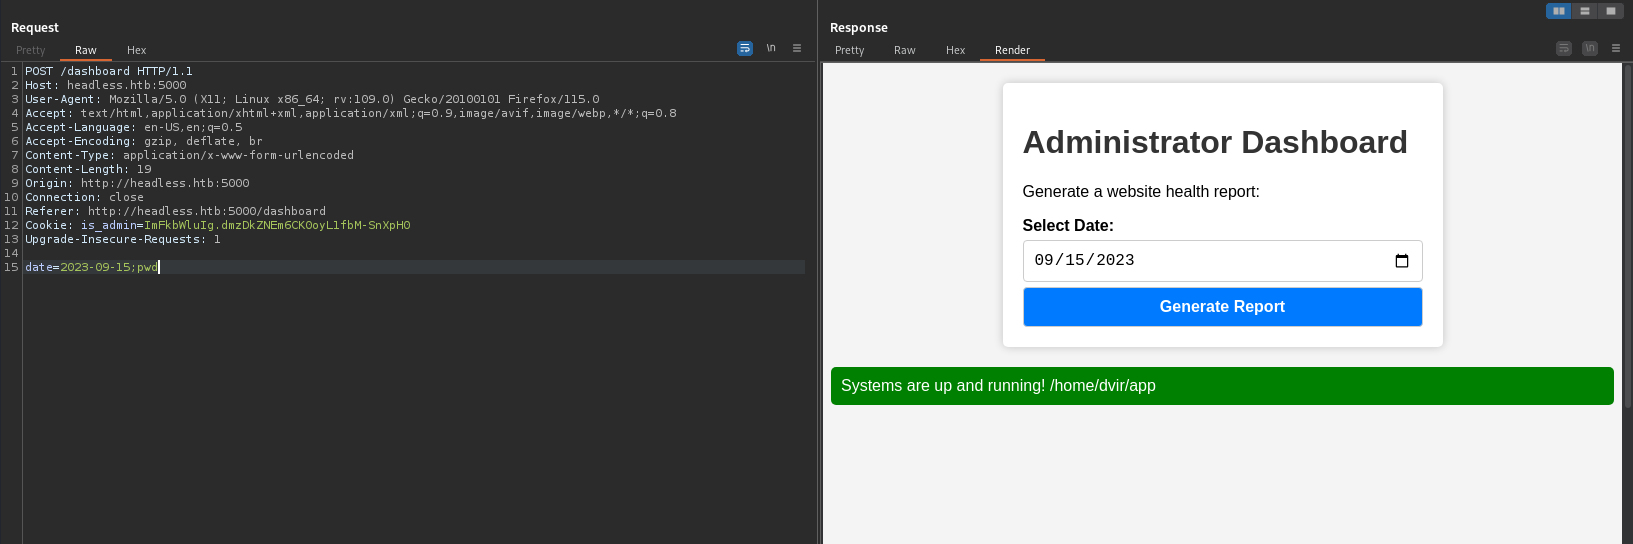
Task: Click the Response panel \n icon
Action: click(x=1590, y=48)
